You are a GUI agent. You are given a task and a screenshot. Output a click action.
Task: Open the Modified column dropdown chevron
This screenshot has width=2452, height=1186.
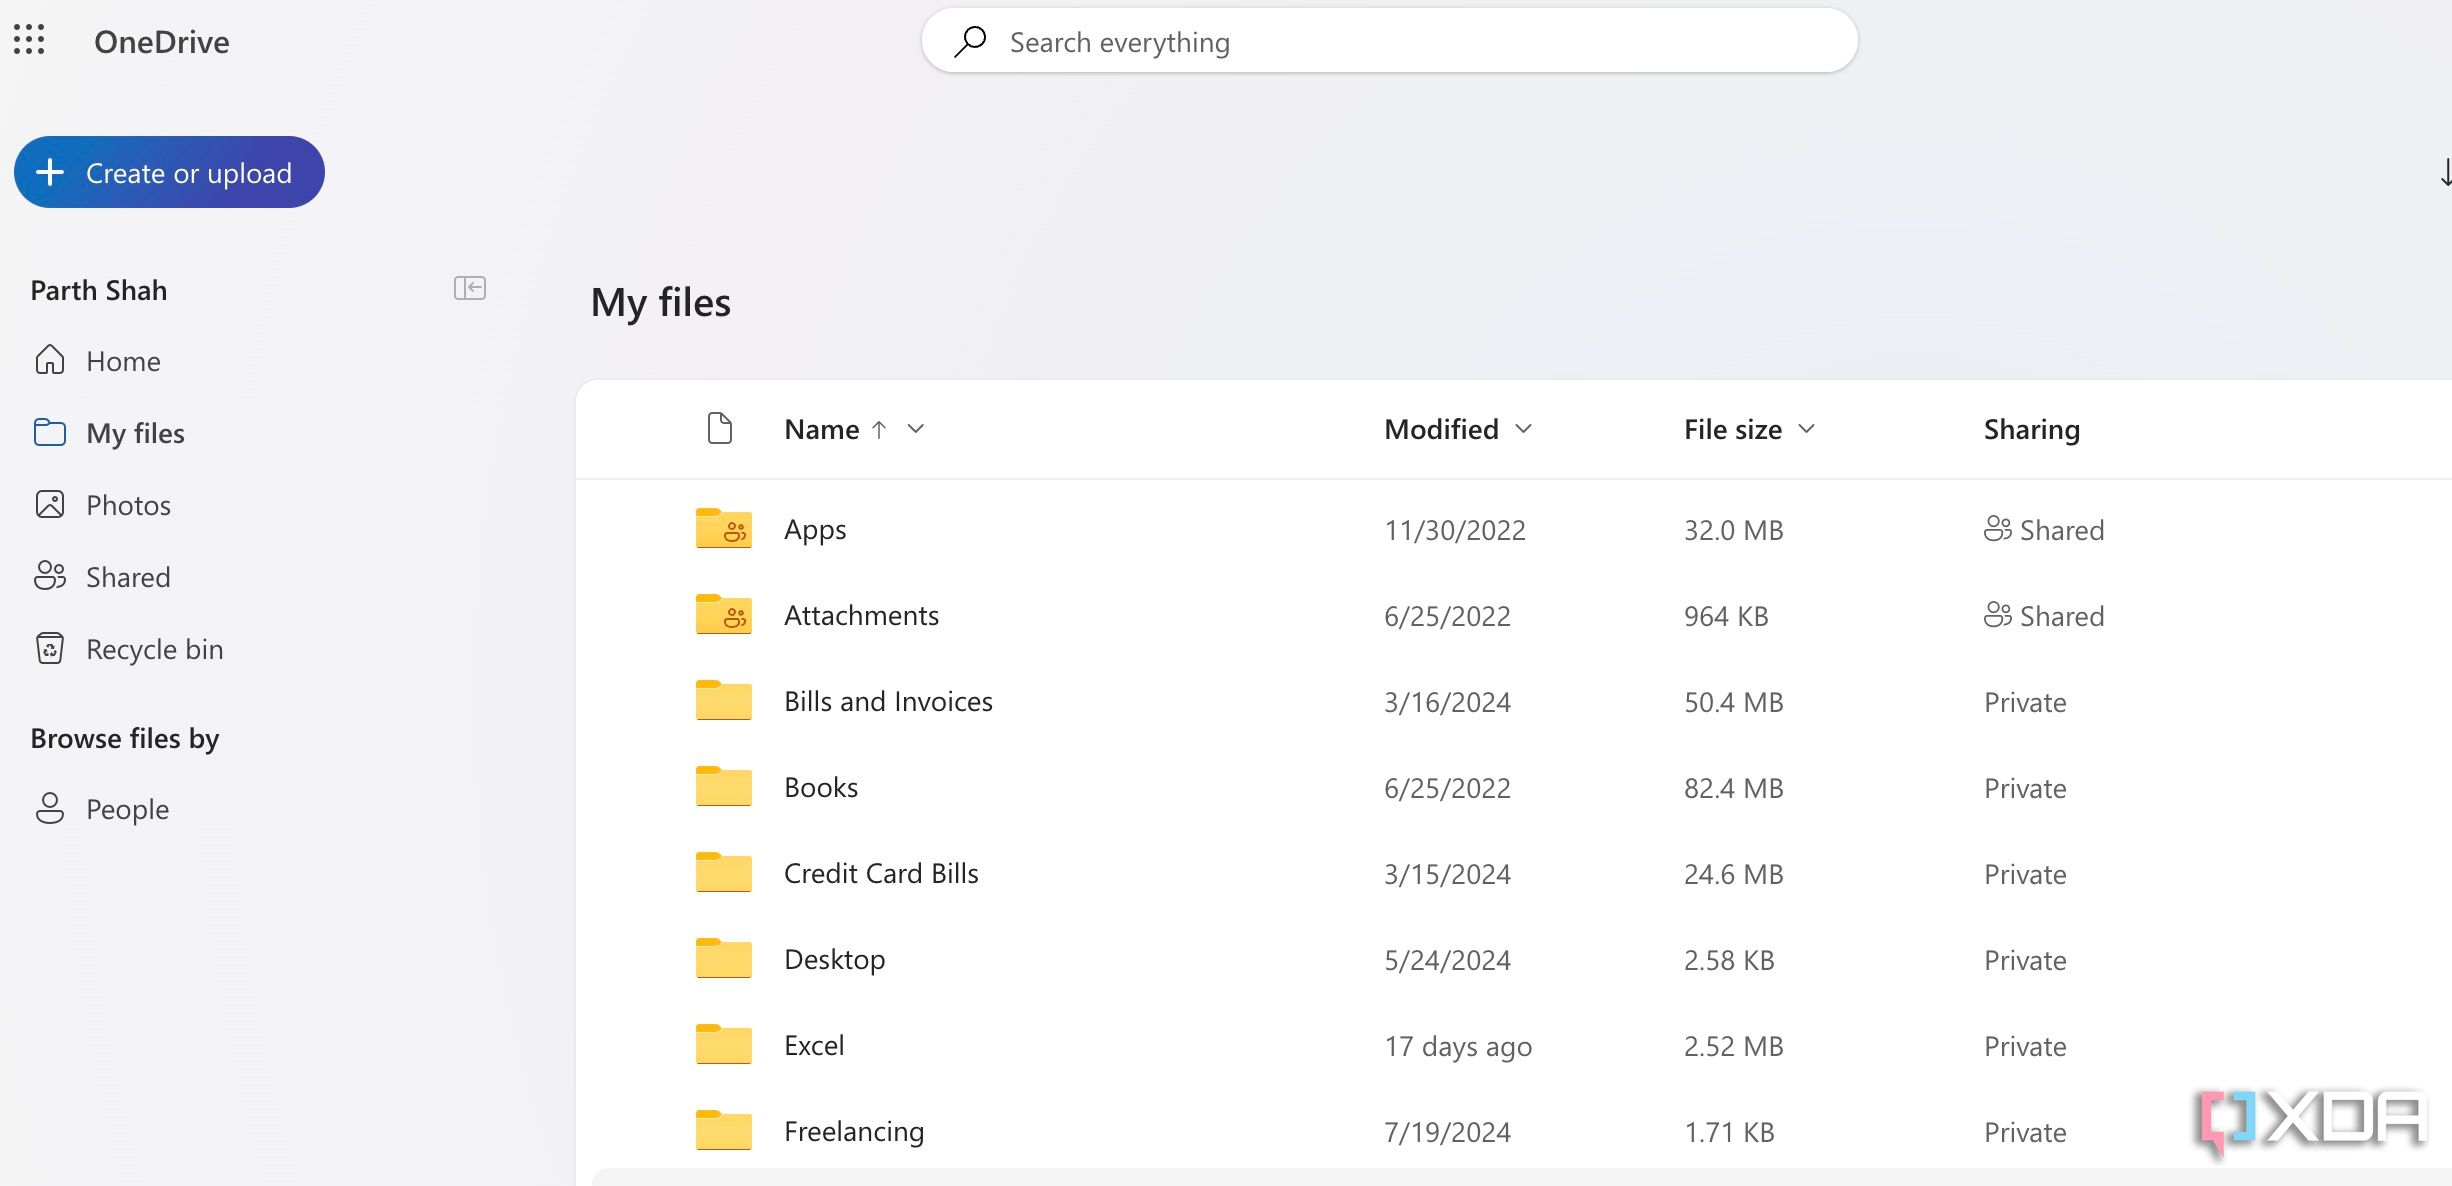1523,429
